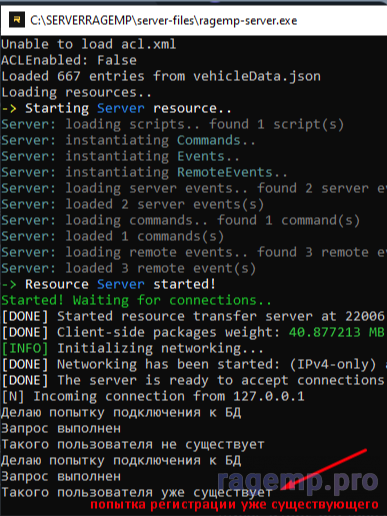
Task: Click 'loaded 3 remote event(s)' line
Action: pyautogui.click(x=129, y=268)
